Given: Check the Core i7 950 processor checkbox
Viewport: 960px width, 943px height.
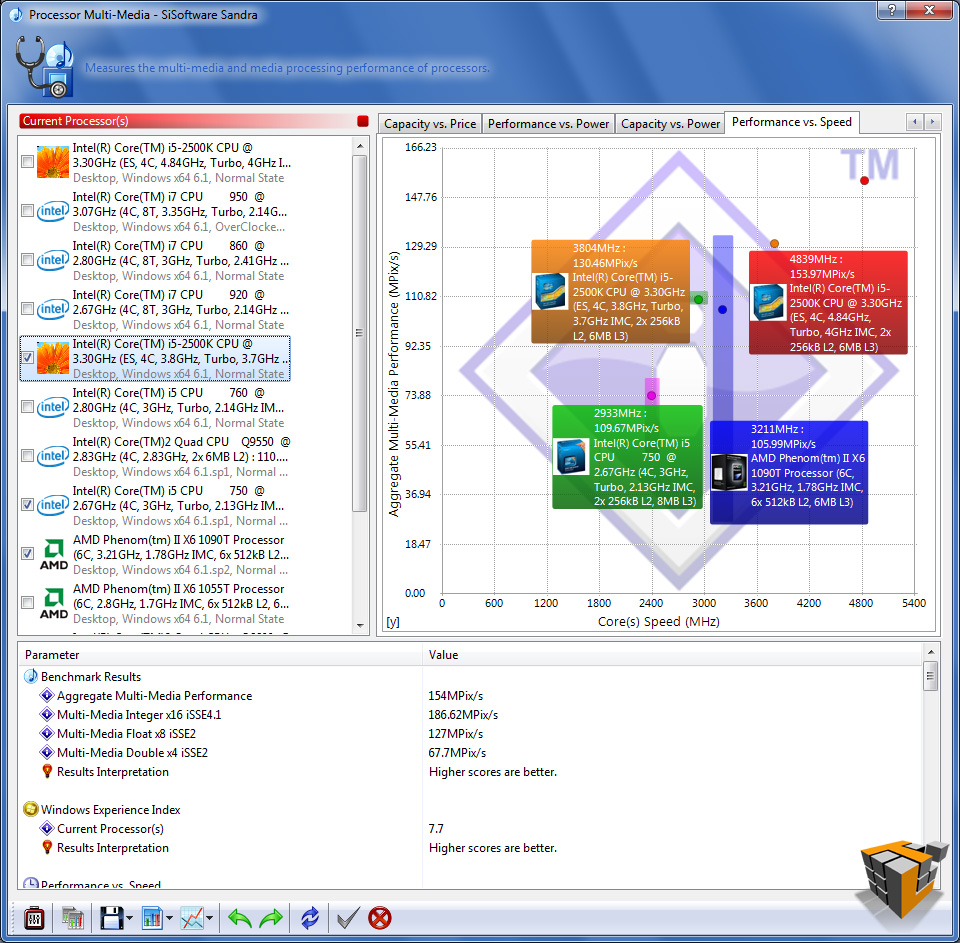Looking at the screenshot, I should pyautogui.click(x=28, y=211).
